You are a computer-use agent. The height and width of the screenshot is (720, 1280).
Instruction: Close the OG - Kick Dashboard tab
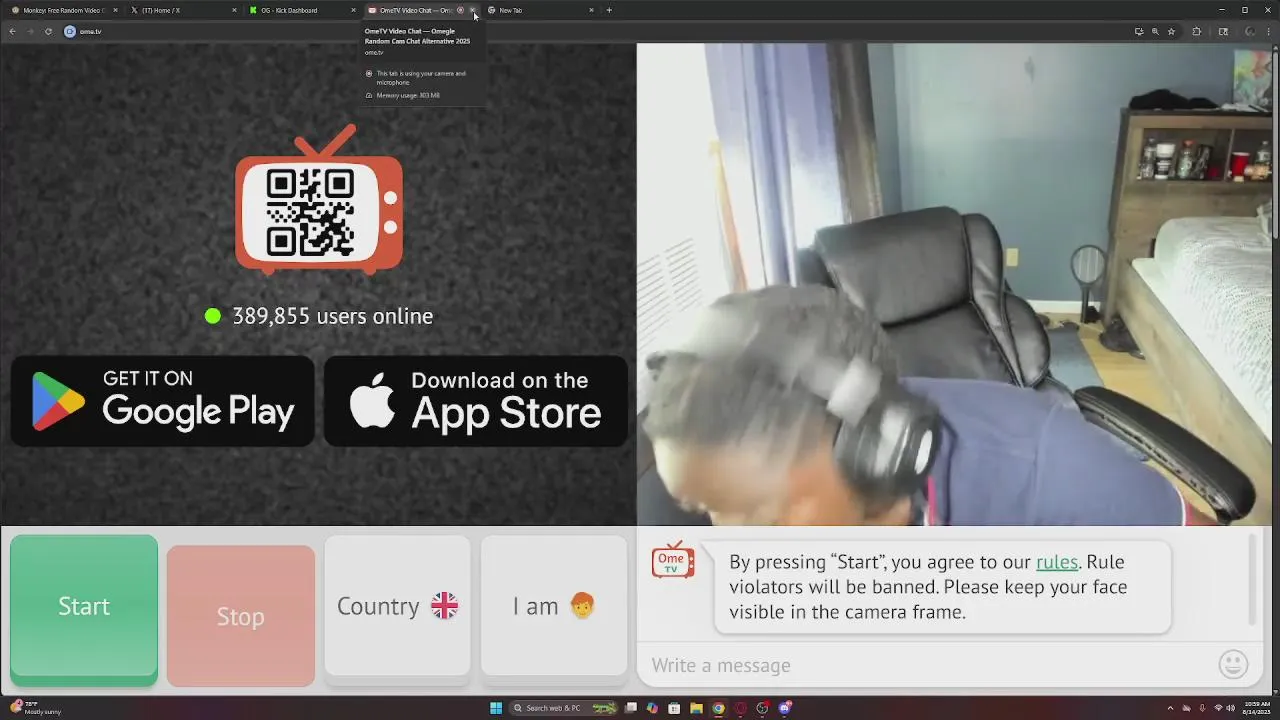[353, 10]
